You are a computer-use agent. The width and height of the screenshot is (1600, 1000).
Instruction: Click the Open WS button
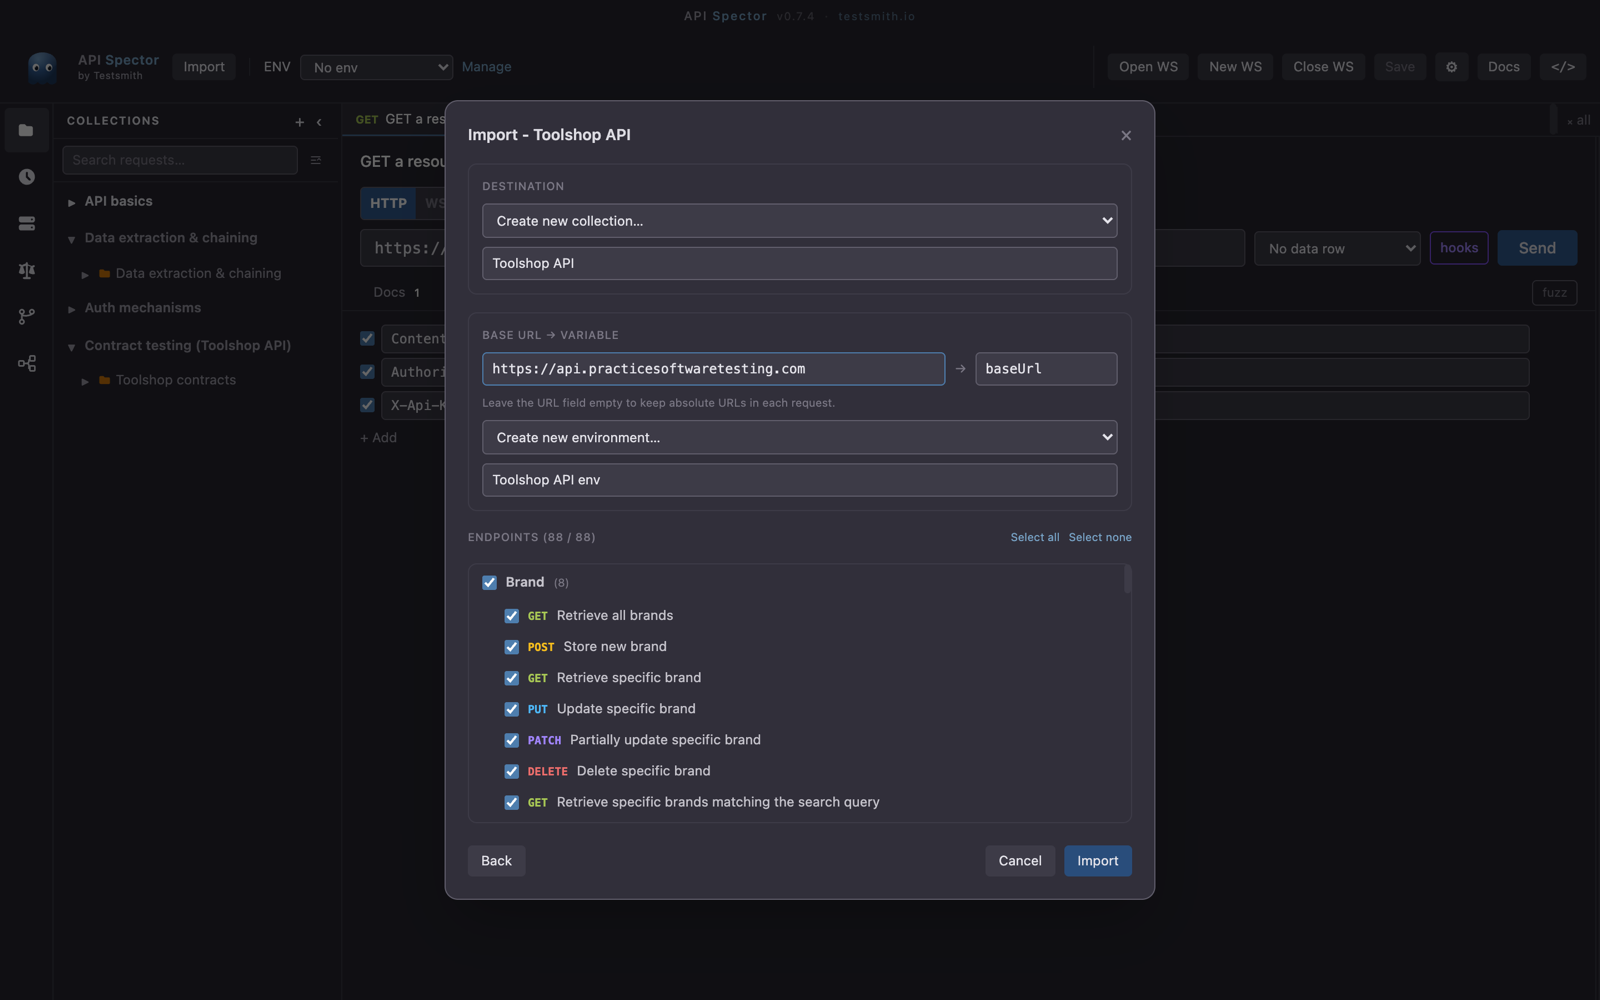[1148, 67]
